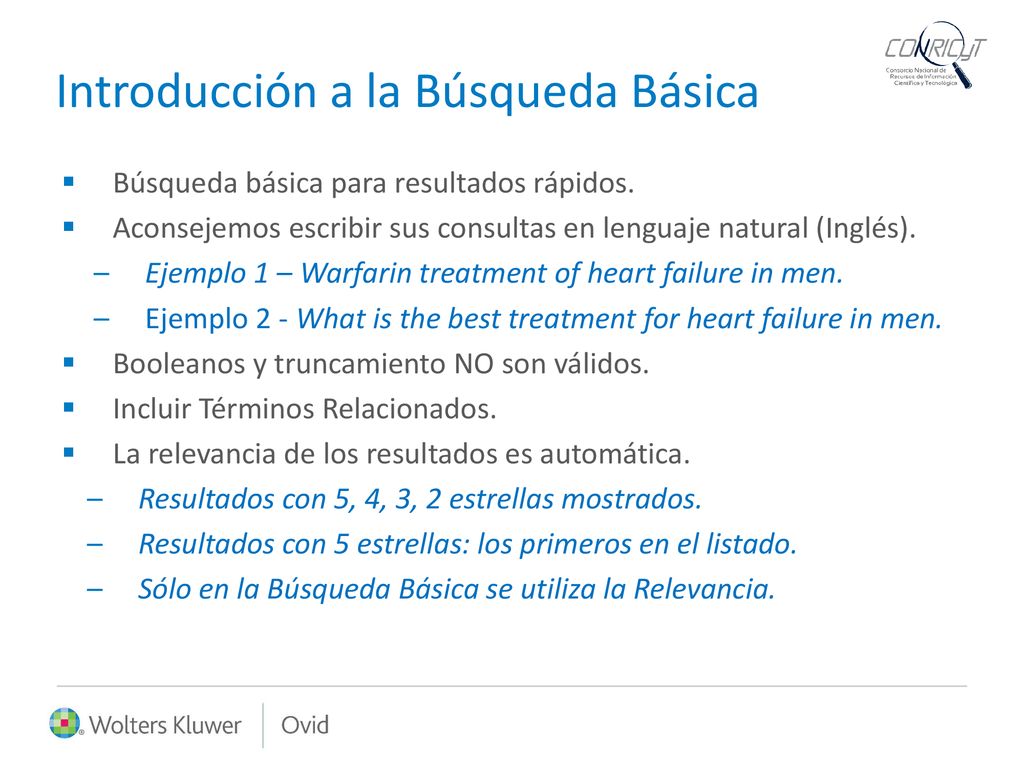Viewport: 1024px width, 768px height.
Task: Click the CONRICyT logo in corner
Action: point(935,55)
